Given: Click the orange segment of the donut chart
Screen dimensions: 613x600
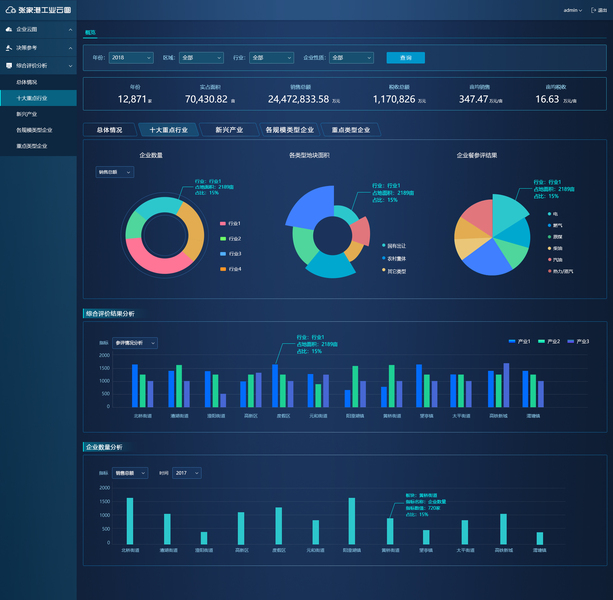Looking at the screenshot, I should point(194,231).
